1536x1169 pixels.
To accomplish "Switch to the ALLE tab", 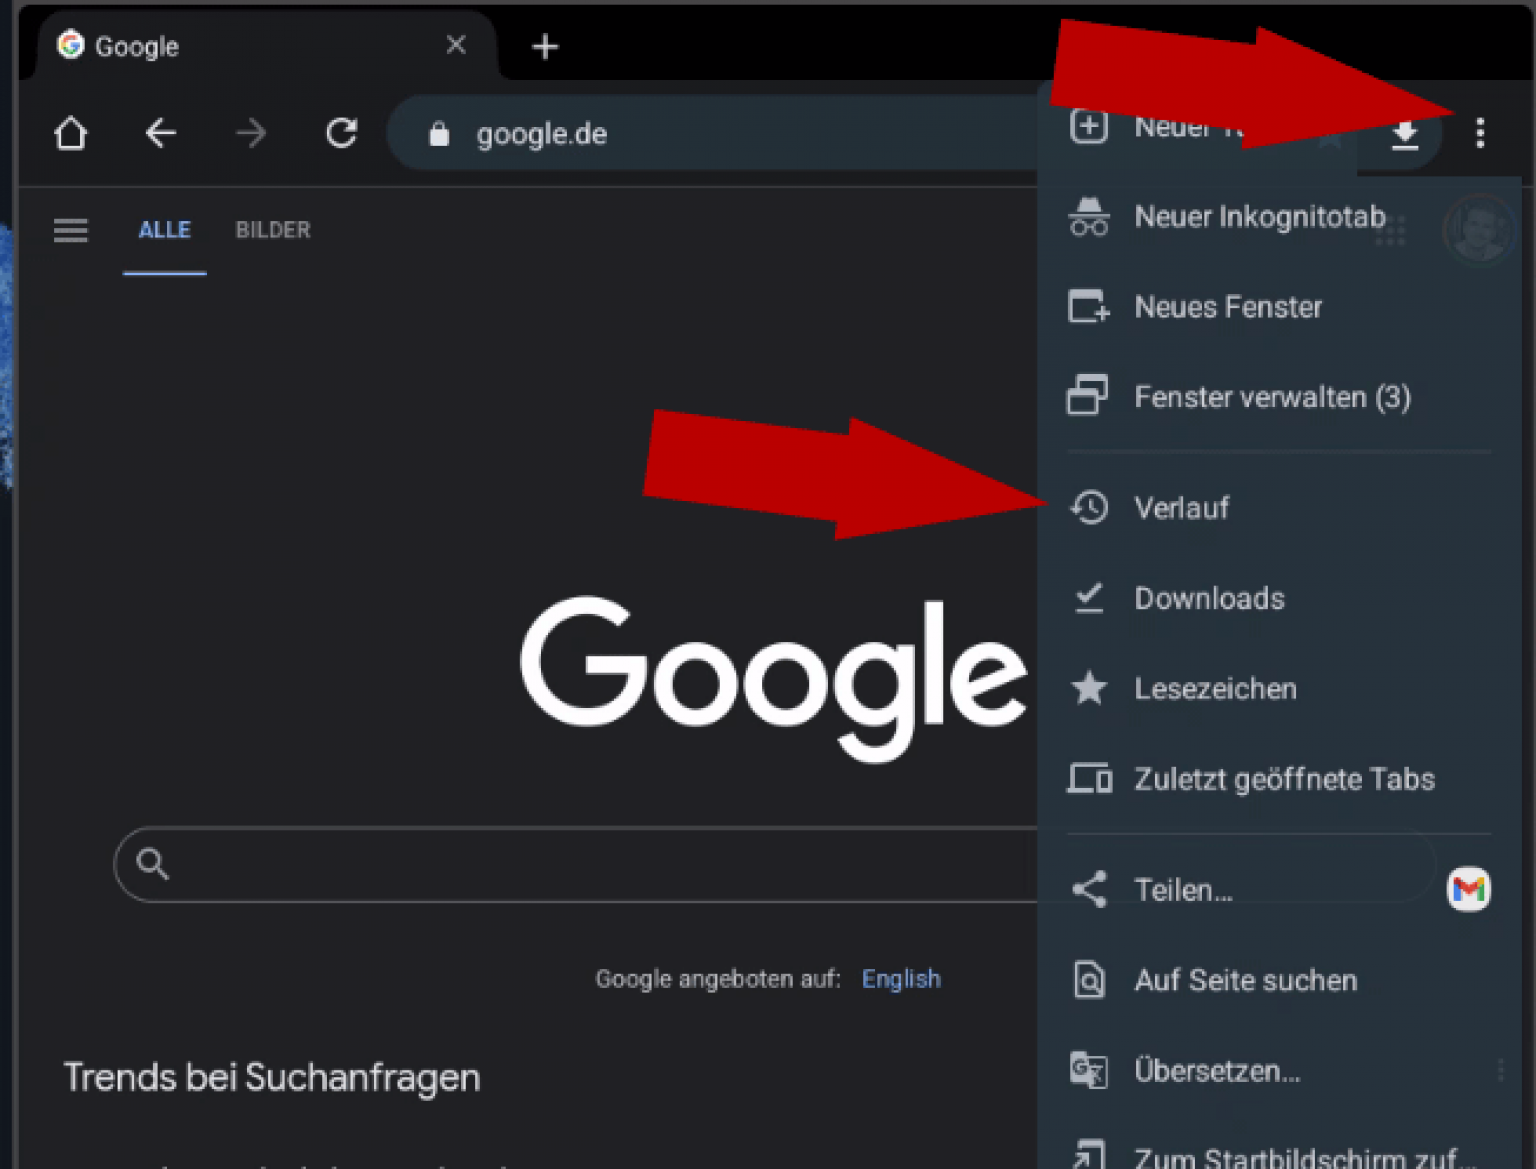I will (165, 230).
